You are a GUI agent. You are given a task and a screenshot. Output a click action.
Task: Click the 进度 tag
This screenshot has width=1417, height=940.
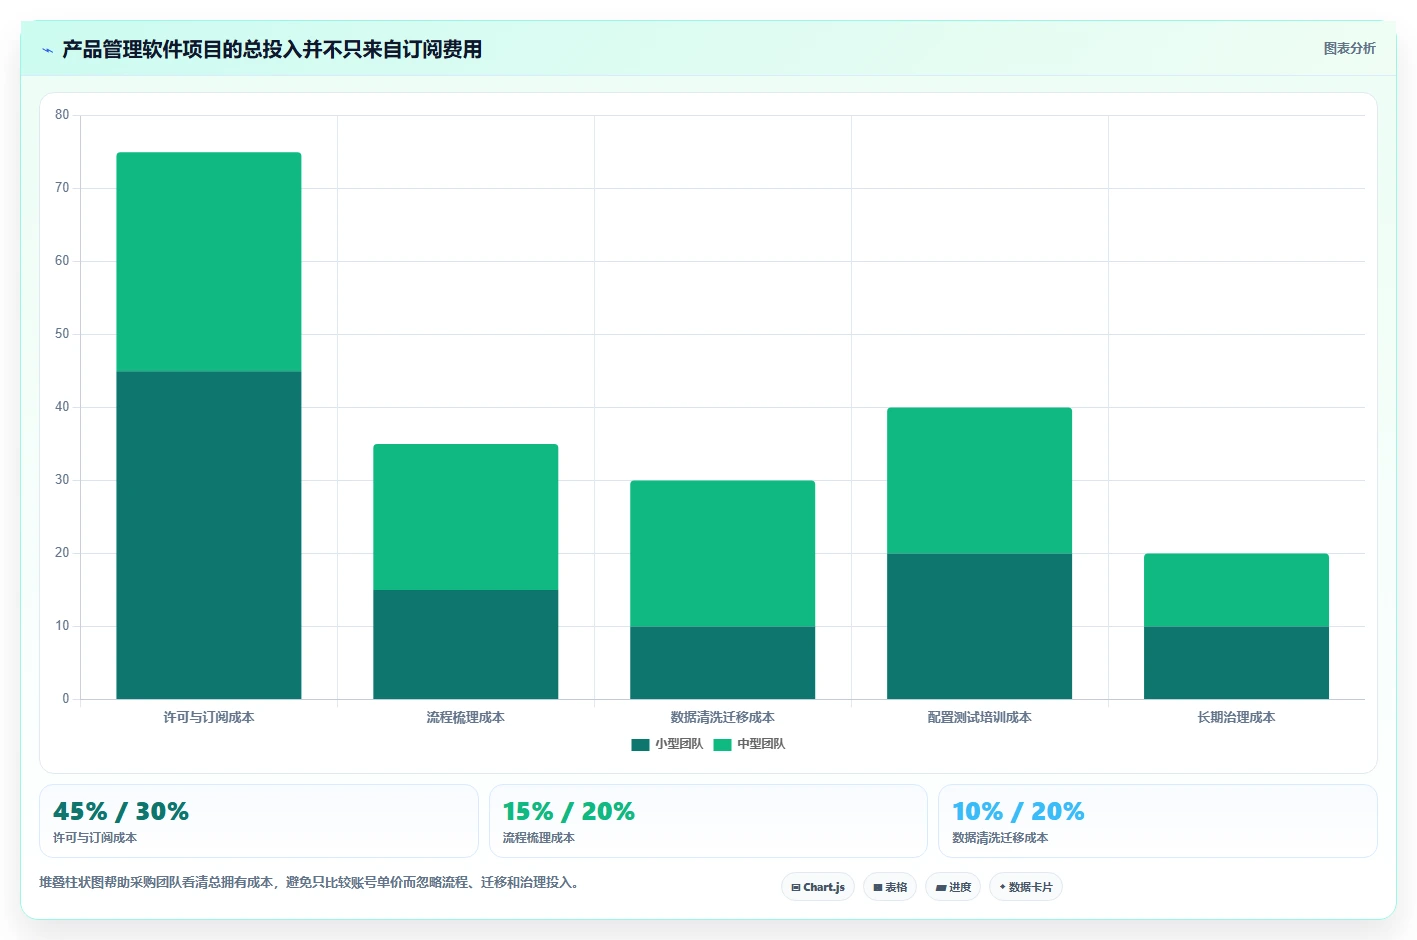point(953,887)
